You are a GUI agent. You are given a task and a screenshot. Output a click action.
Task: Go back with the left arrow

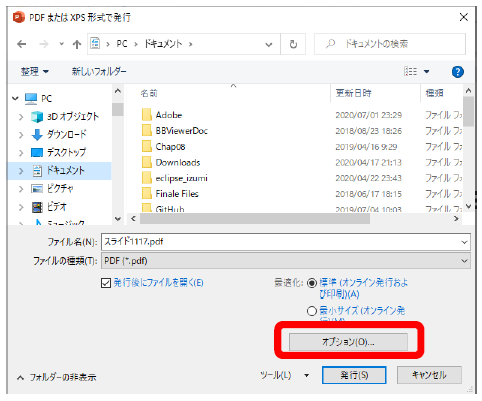pos(22,44)
